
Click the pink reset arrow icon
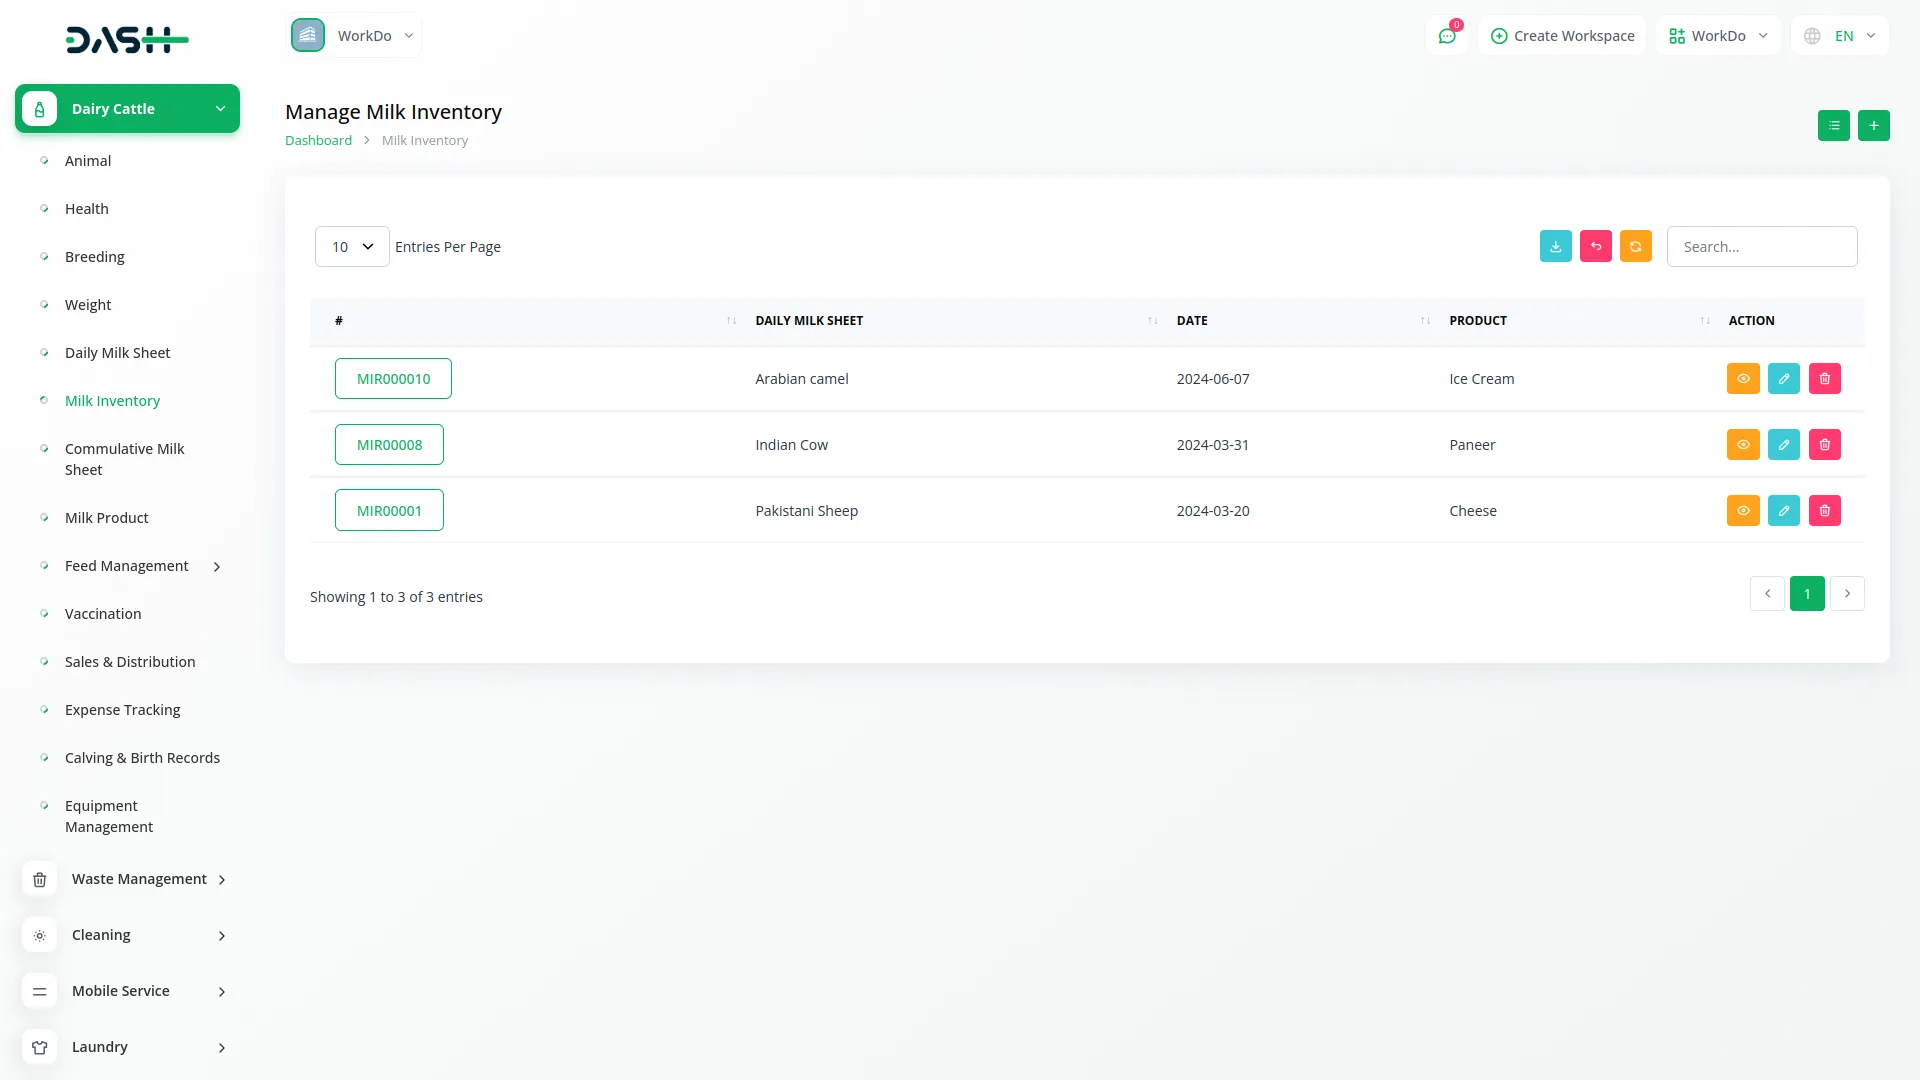(1595, 247)
